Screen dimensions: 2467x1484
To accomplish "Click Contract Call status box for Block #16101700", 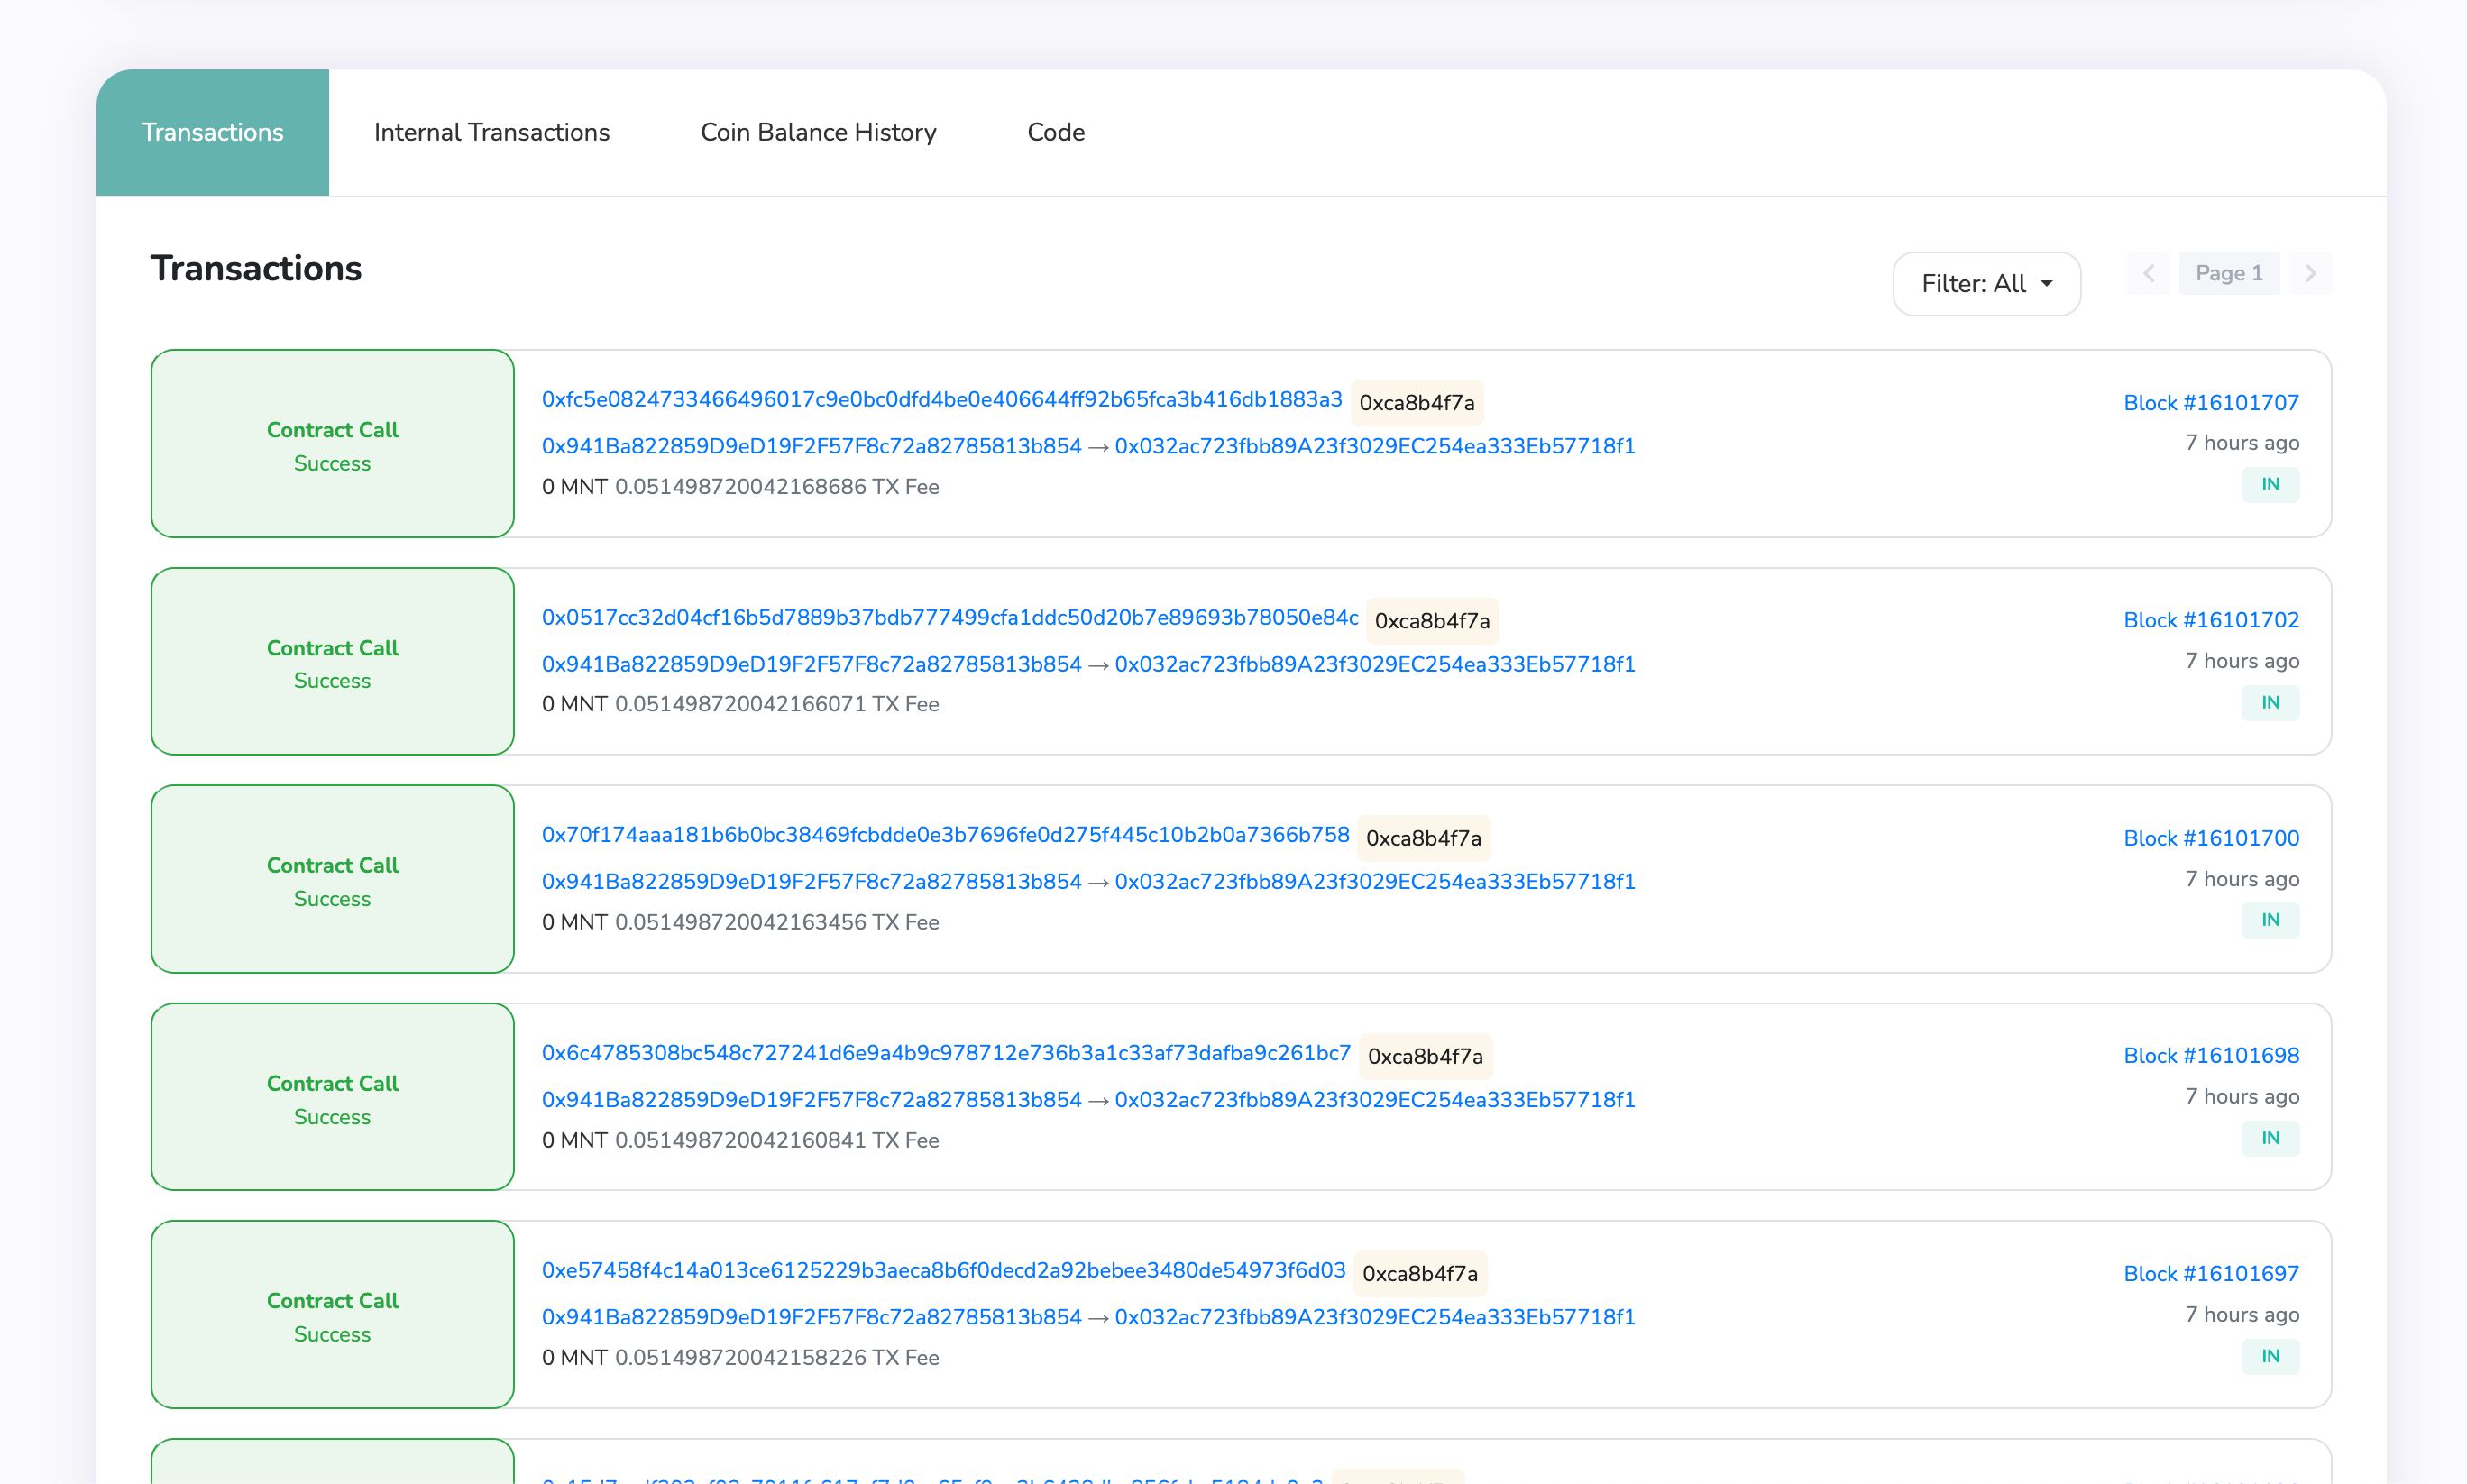I will 332,879.
